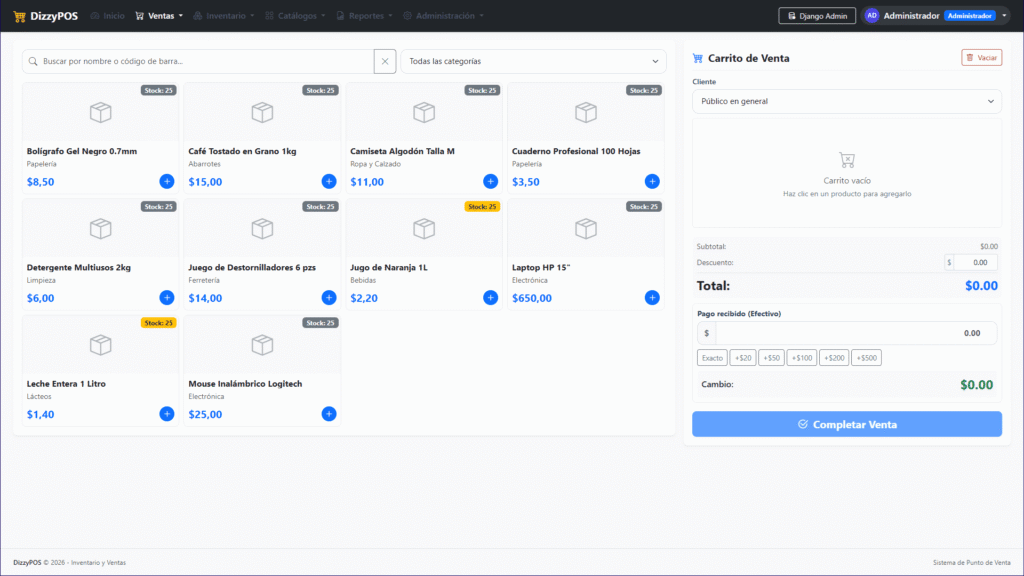1024x576 pixels.
Task: Add Detergente Multiusos 2kg to cart
Action: [167, 298]
